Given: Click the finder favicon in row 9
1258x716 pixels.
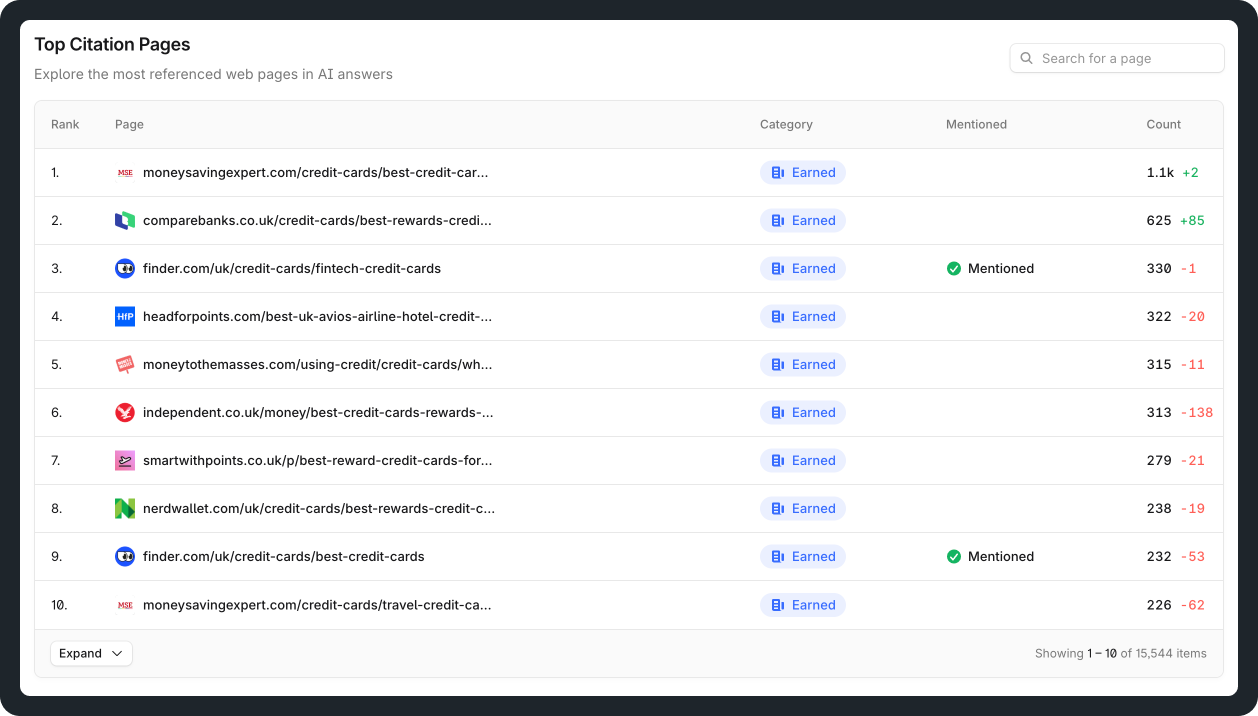Looking at the screenshot, I should pos(125,557).
